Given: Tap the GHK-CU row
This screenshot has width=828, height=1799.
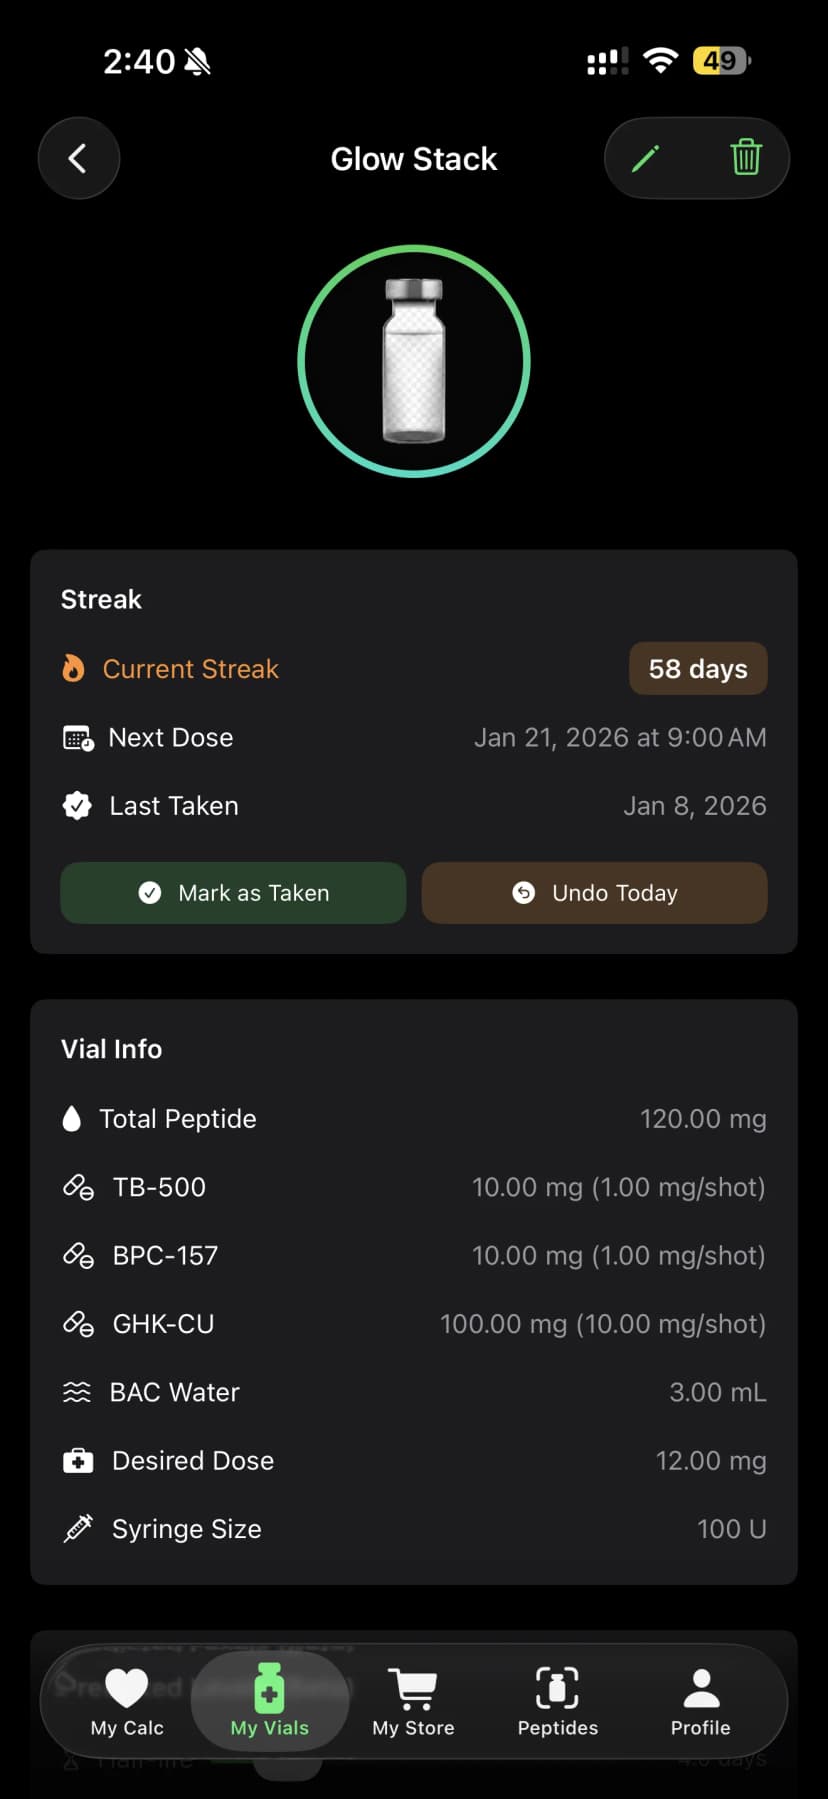Looking at the screenshot, I should tap(413, 1324).
